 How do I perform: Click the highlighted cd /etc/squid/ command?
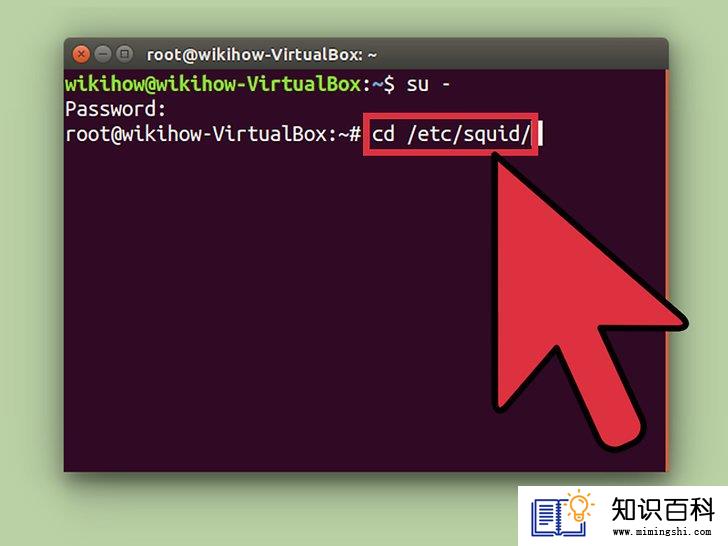tap(450, 134)
